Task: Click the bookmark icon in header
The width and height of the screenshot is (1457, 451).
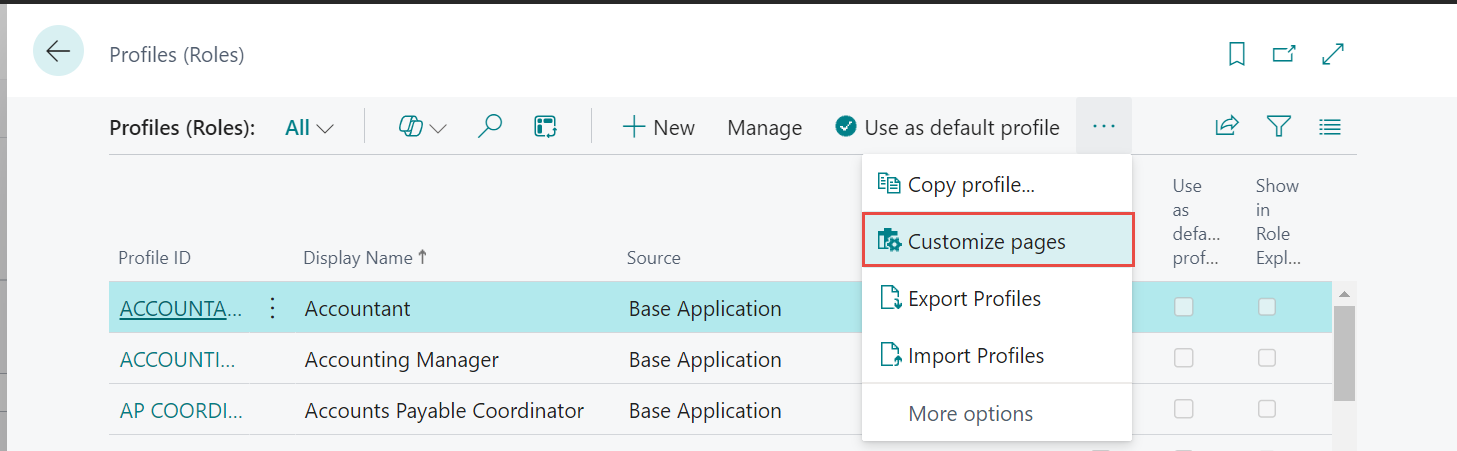Action: click(x=1237, y=55)
